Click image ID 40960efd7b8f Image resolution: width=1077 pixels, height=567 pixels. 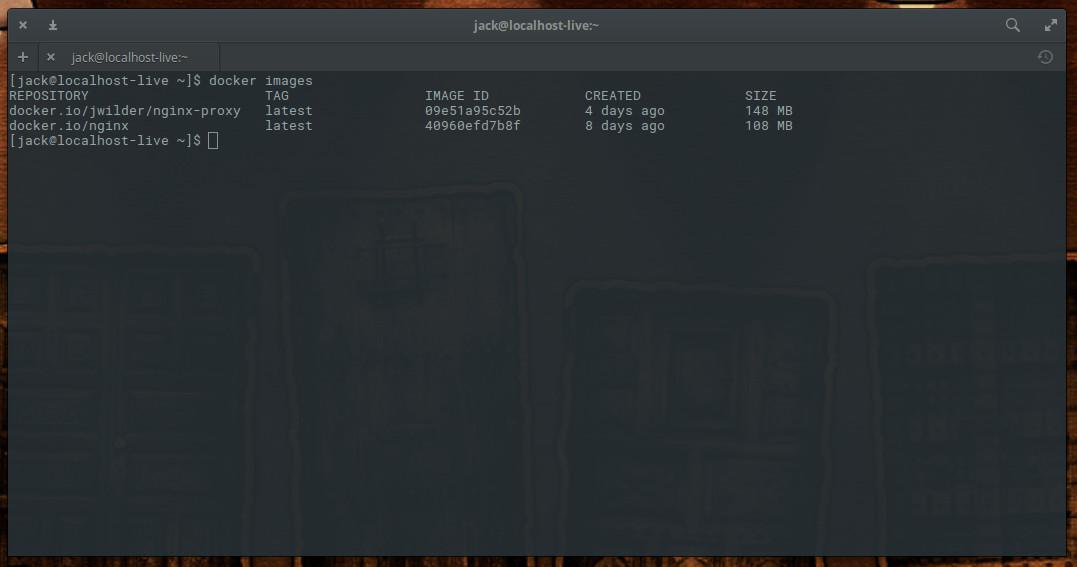click(473, 126)
